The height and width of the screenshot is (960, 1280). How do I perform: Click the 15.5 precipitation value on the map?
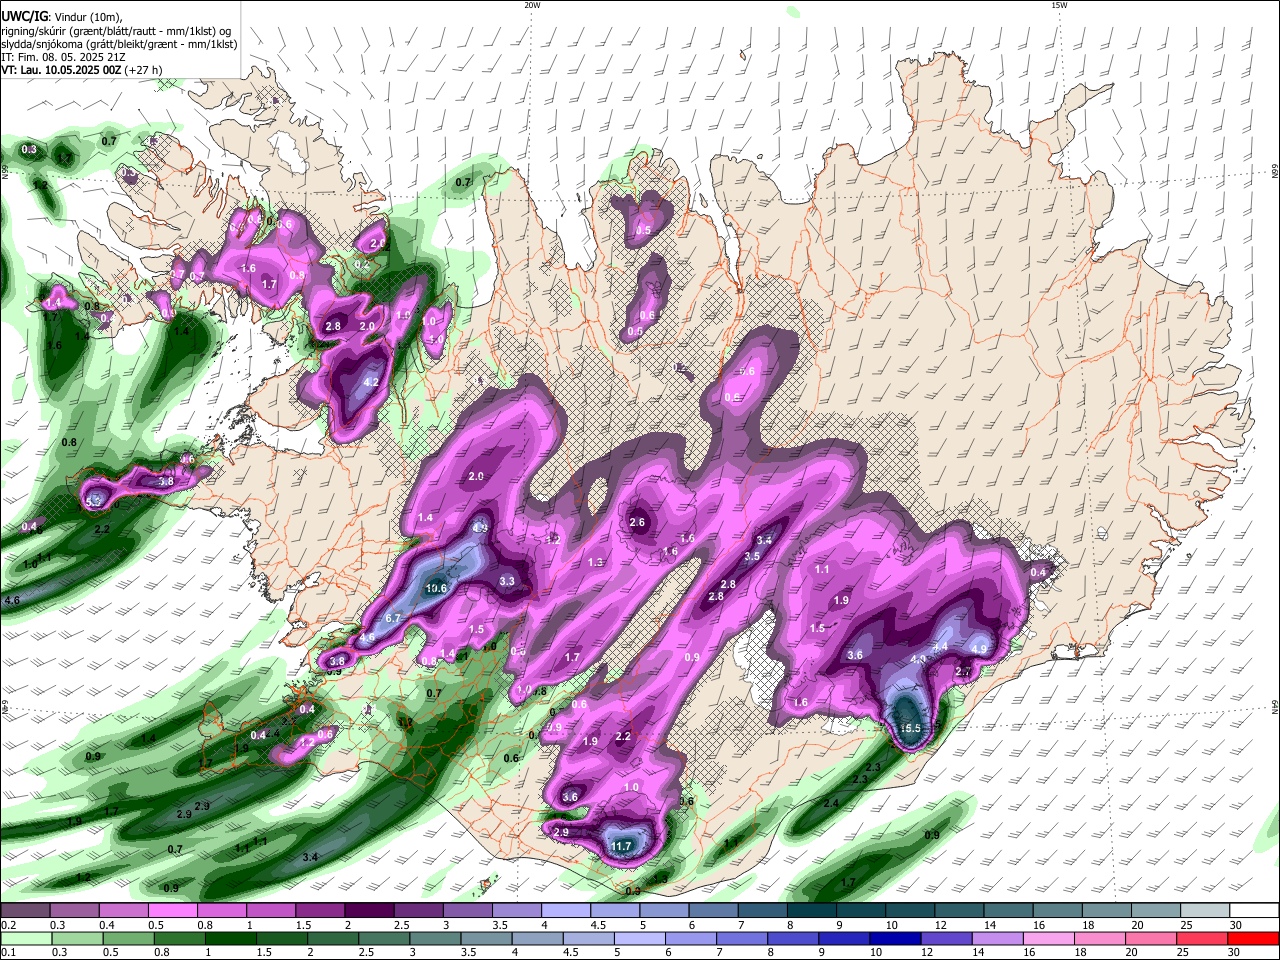tap(909, 729)
